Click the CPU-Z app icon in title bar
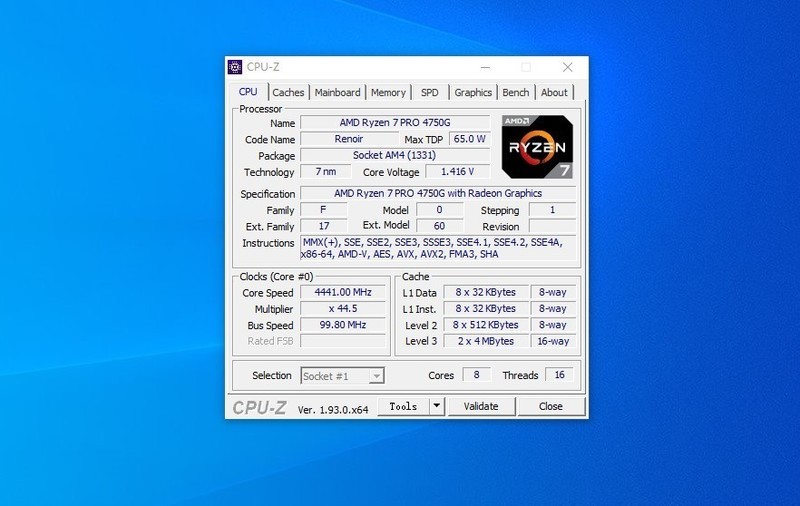This screenshot has width=800, height=506. point(235,67)
